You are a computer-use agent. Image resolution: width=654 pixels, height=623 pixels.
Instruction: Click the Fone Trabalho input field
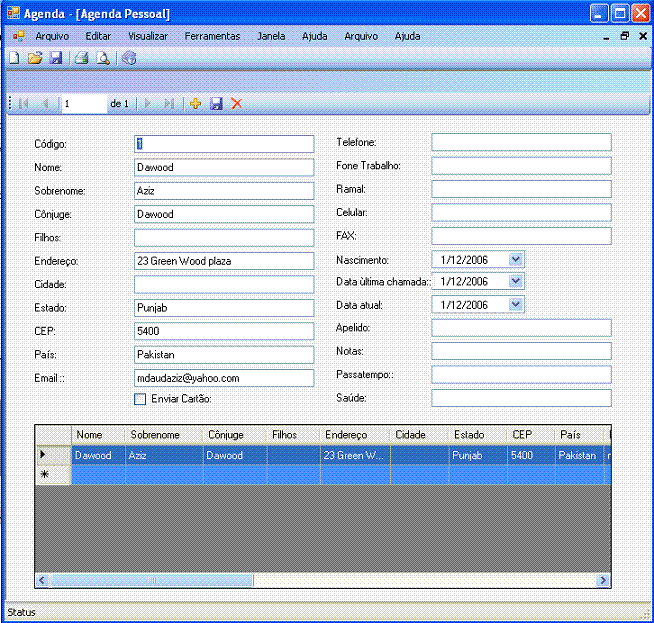(521, 166)
